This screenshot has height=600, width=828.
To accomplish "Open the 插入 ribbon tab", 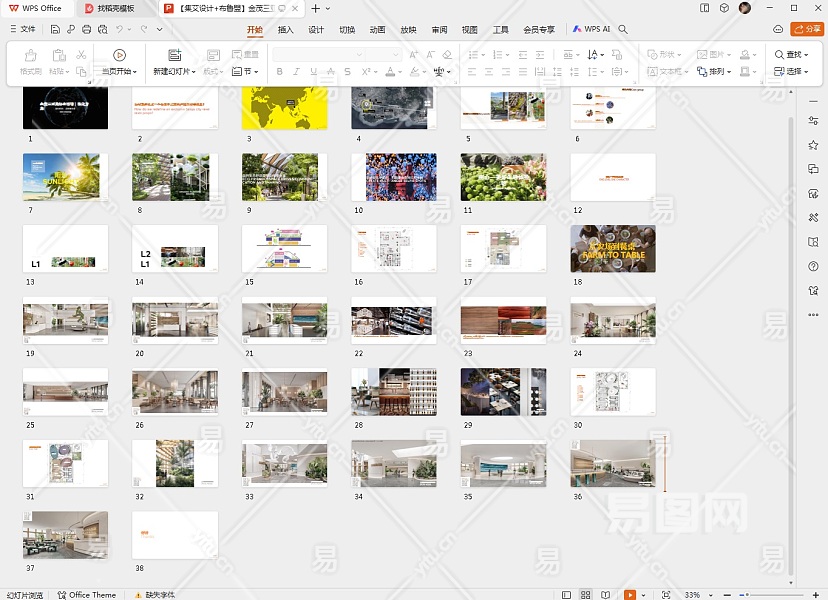I will (x=286, y=30).
